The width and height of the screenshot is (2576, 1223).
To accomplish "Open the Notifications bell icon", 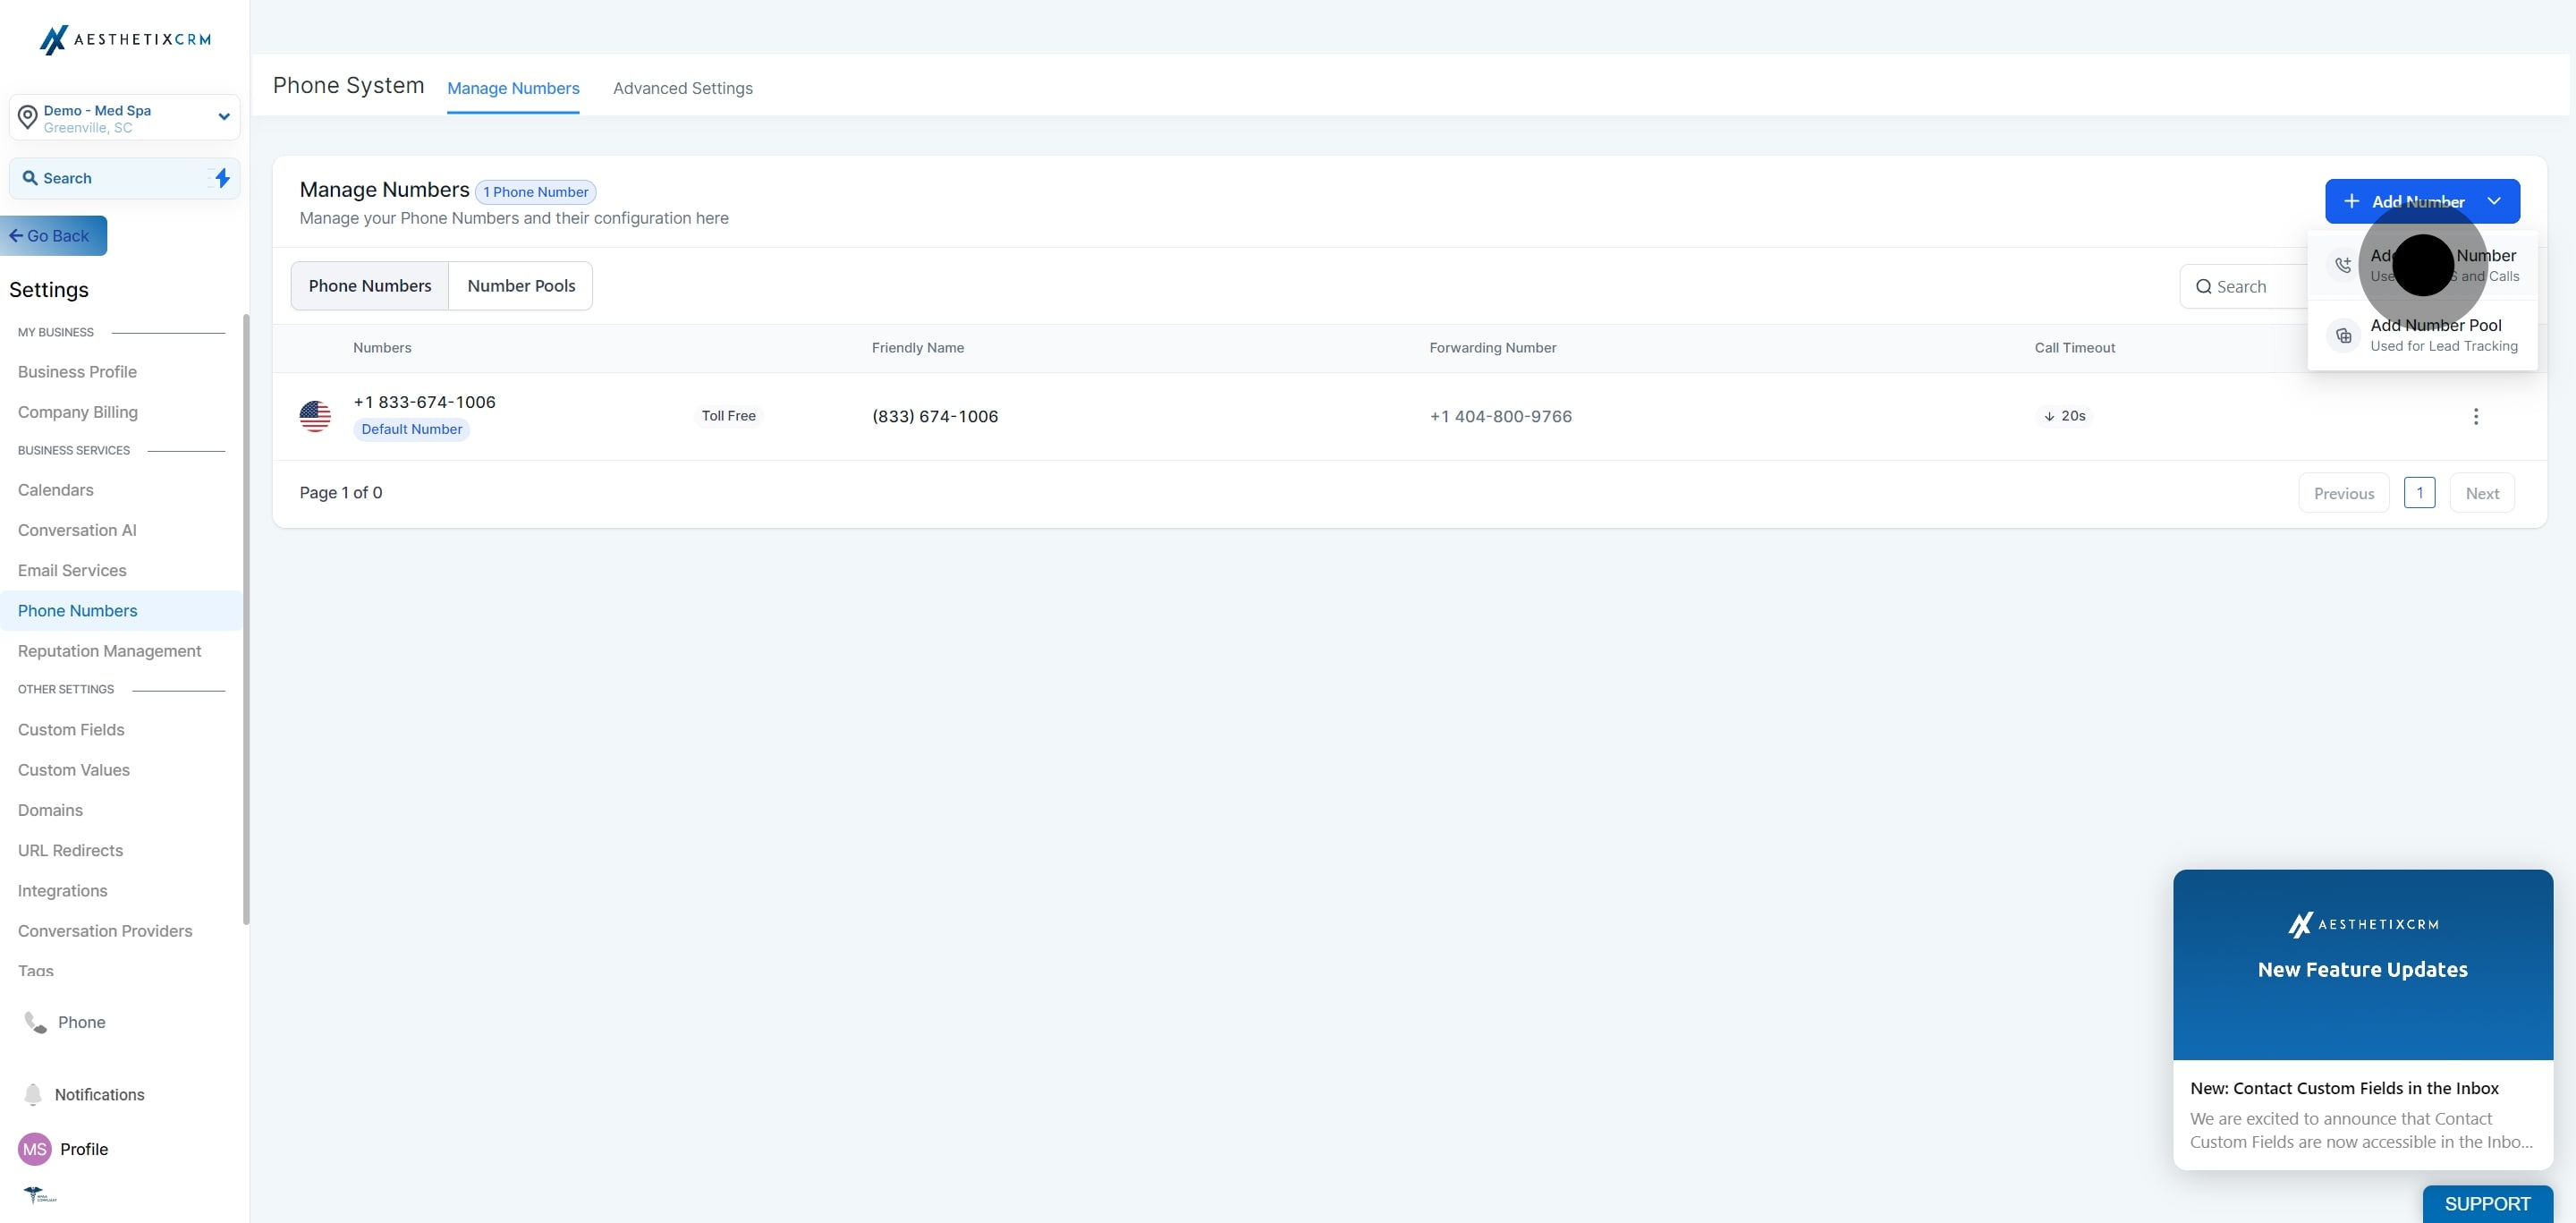I will tap(33, 1094).
